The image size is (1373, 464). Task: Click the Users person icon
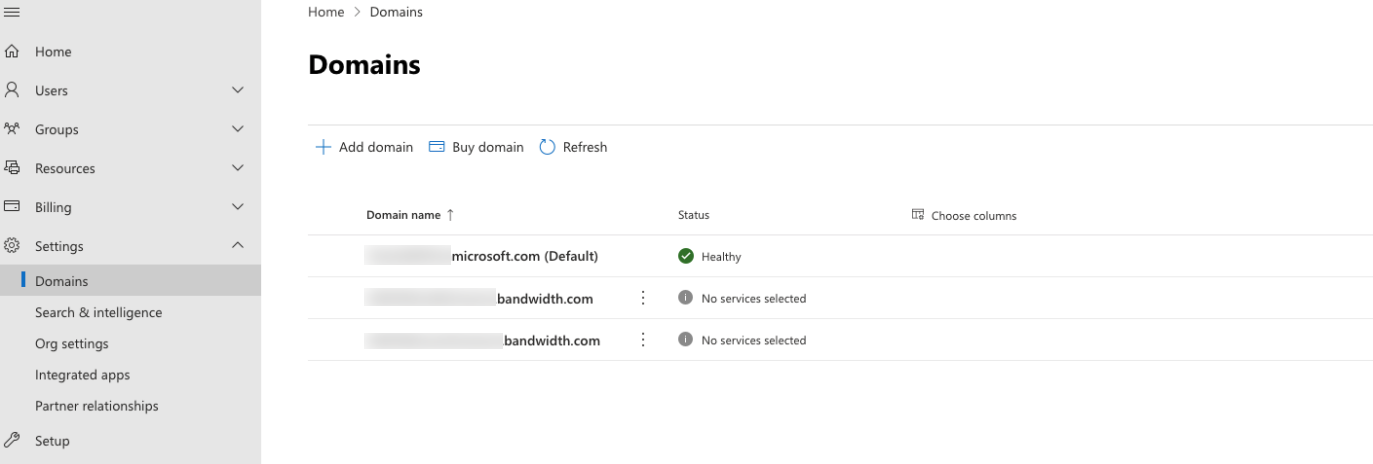12,90
